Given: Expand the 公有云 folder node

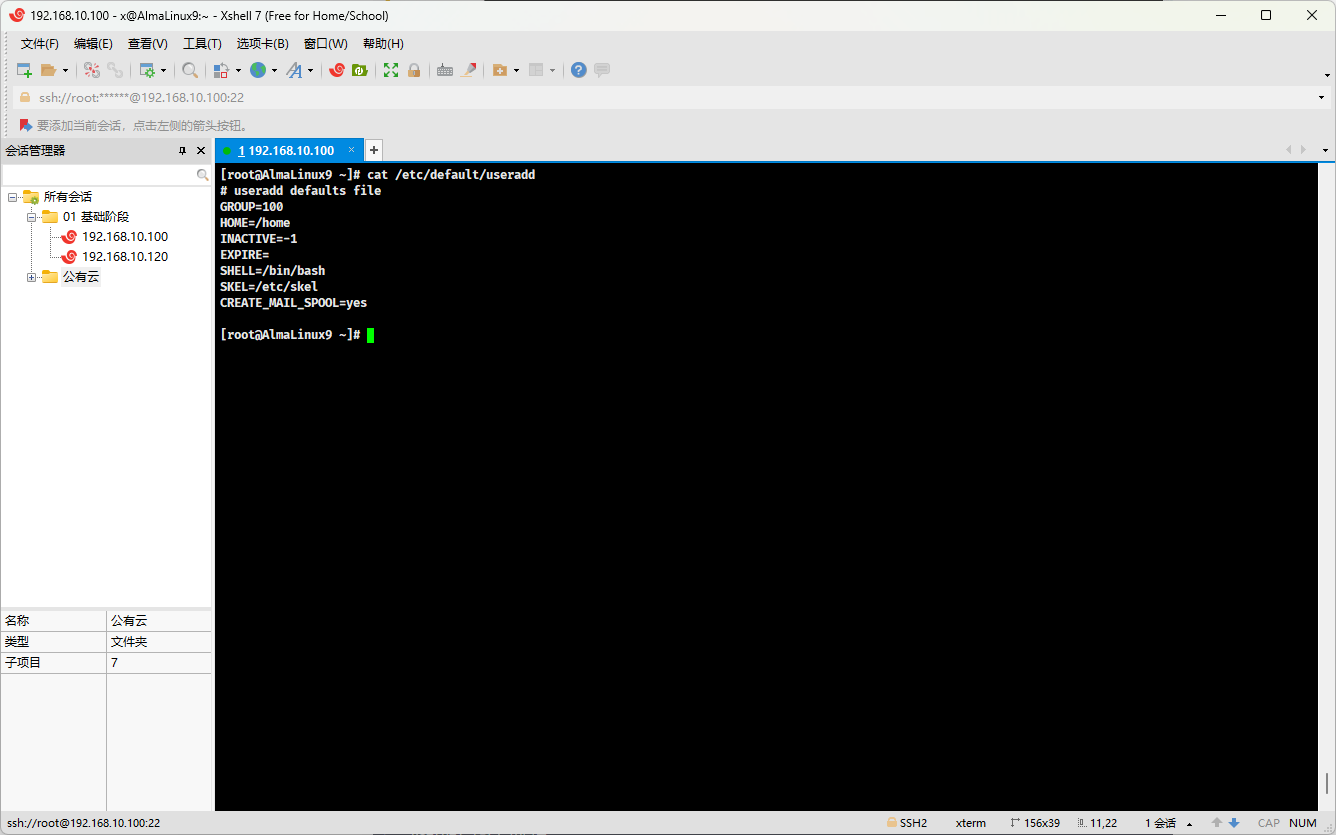Looking at the screenshot, I should pyautogui.click(x=31, y=277).
